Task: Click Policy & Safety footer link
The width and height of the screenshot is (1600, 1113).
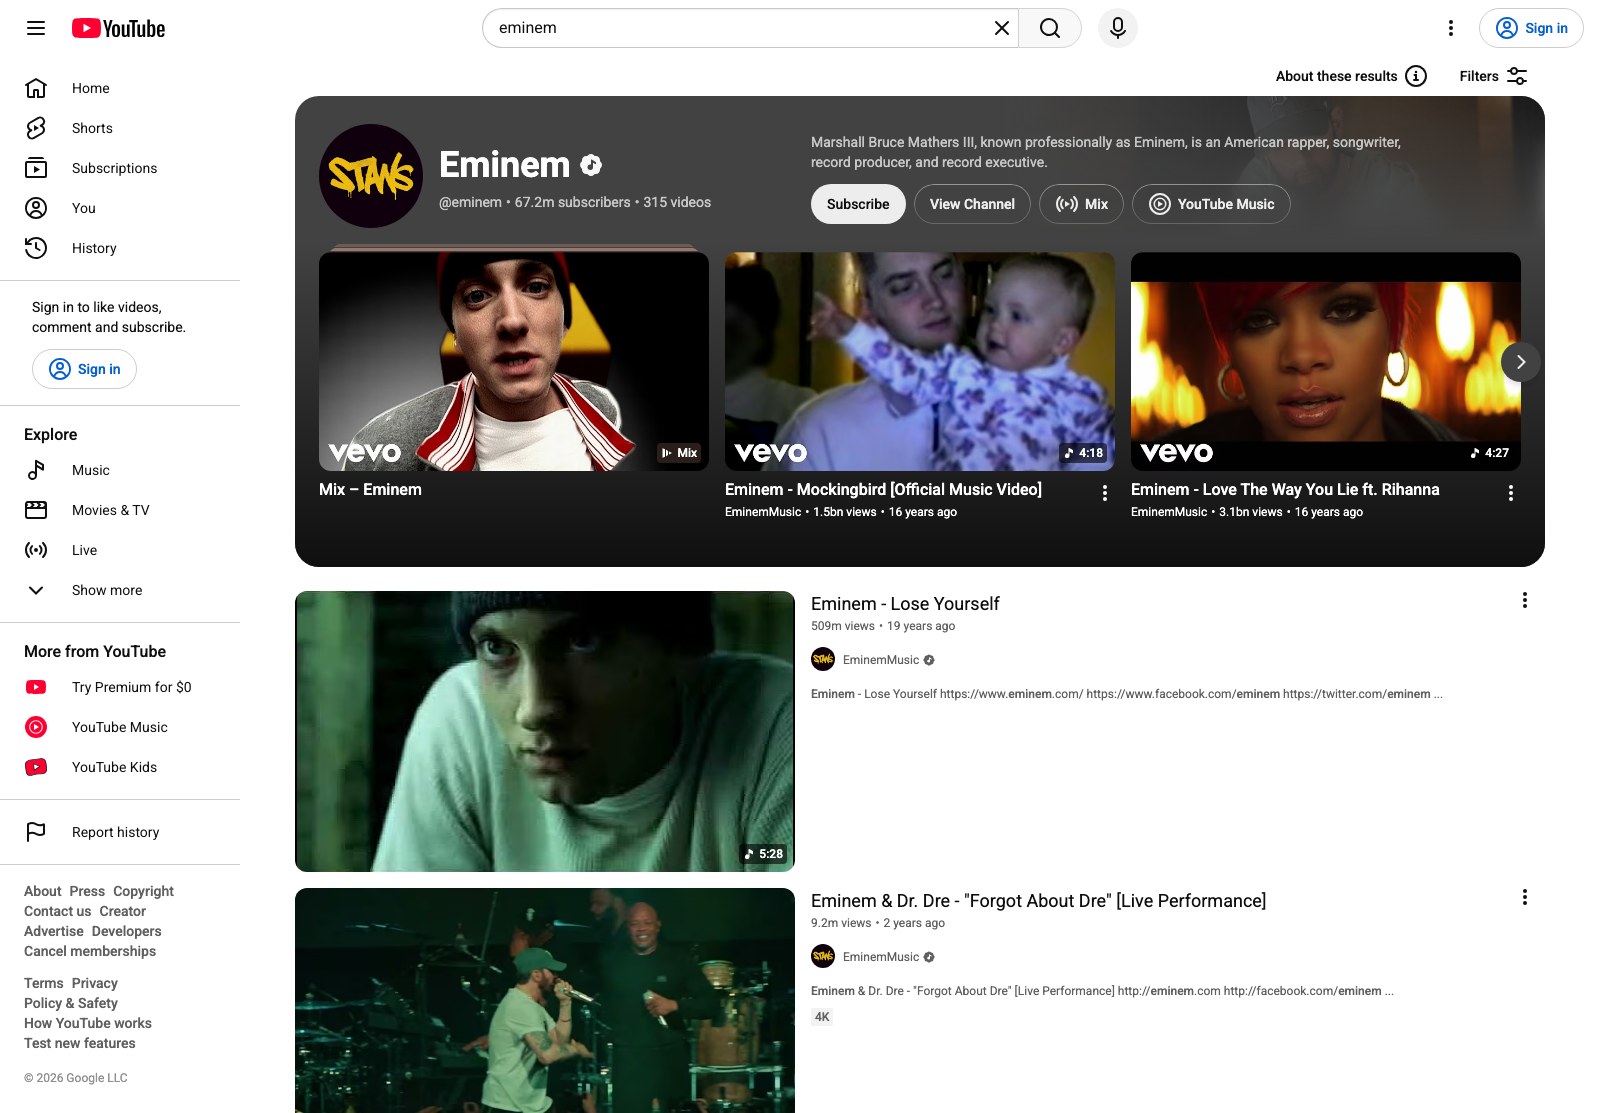Action: pyautogui.click(x=71, y=1003)
